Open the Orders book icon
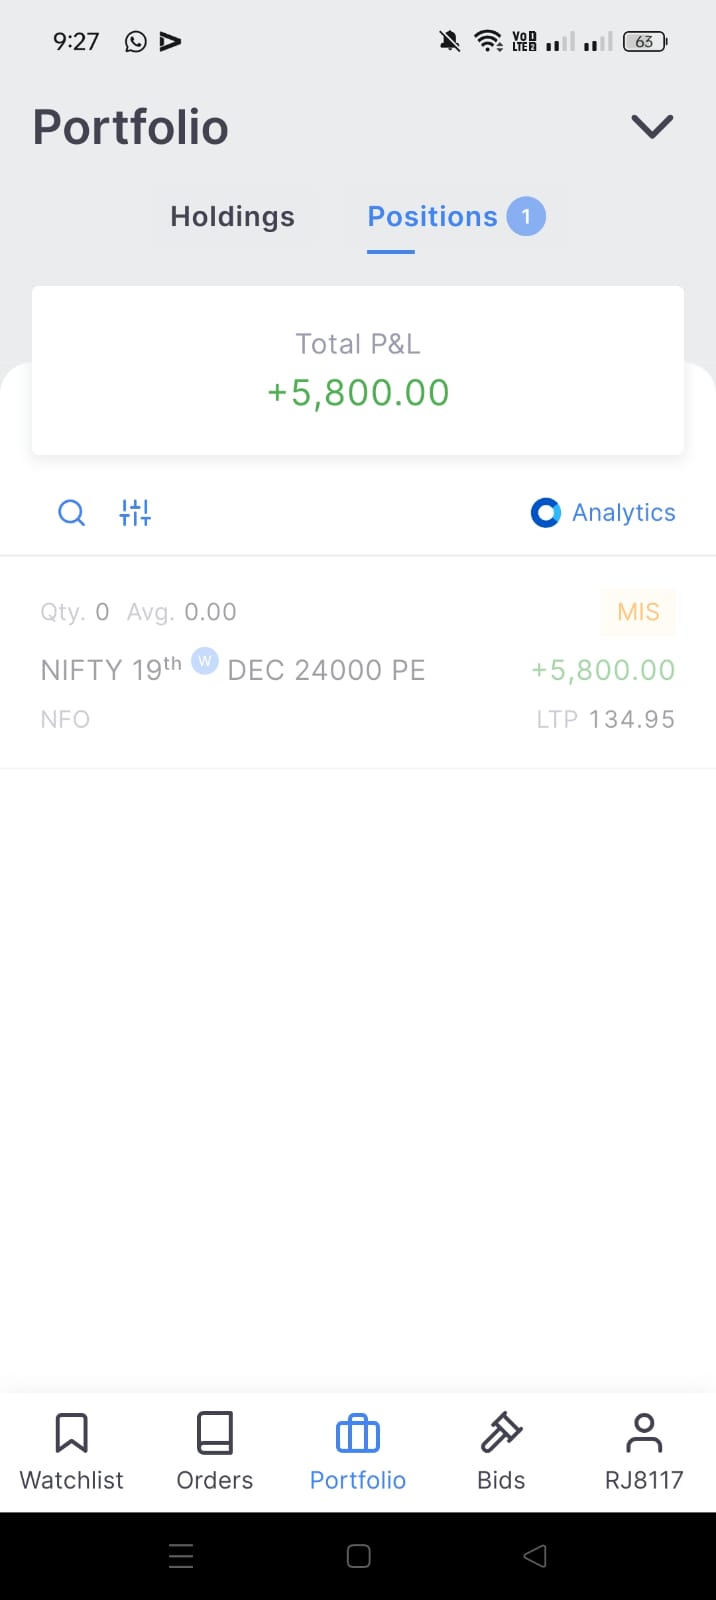 [215, 1433]
